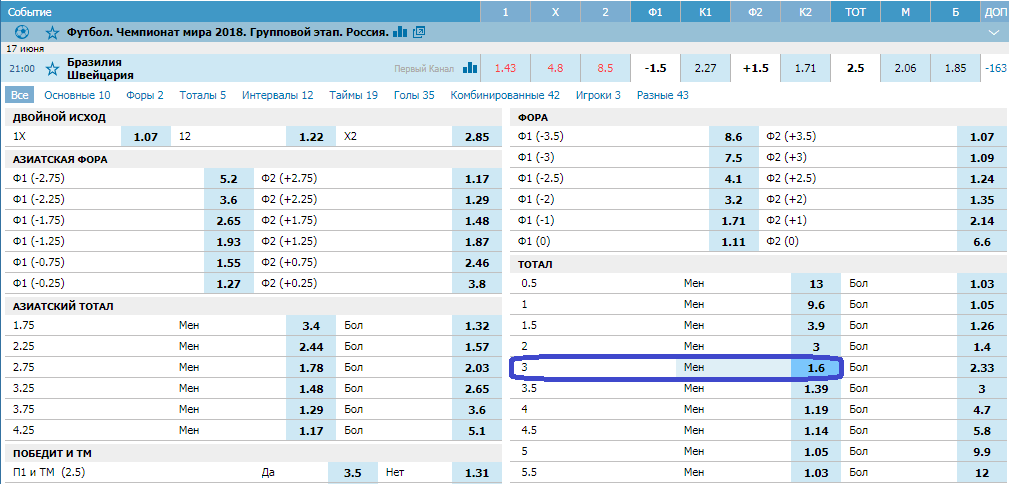
Task: Select double chance X2 at 2.85
Action: pos(477,136)
